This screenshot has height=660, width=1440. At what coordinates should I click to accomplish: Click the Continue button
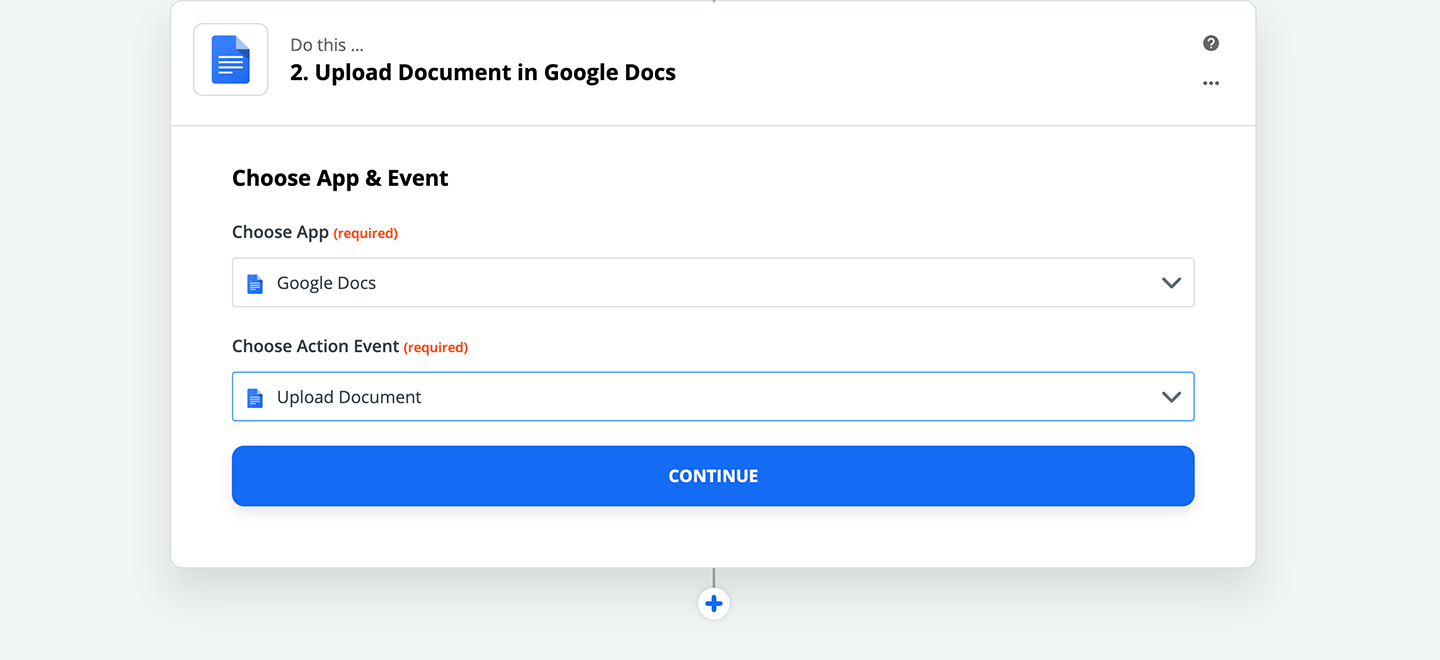(x=713, y=476)
